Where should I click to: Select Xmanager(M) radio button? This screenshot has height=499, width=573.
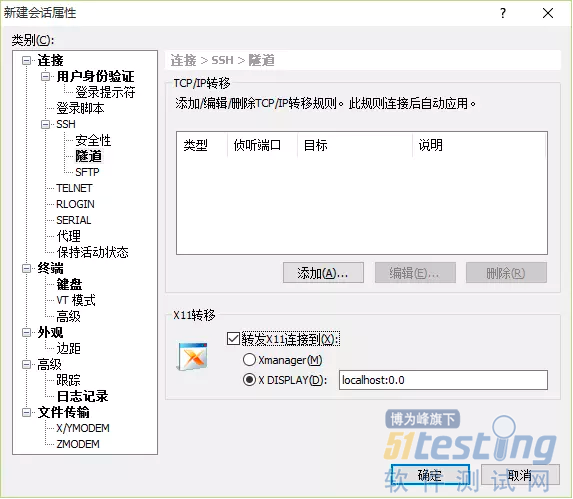249,360
